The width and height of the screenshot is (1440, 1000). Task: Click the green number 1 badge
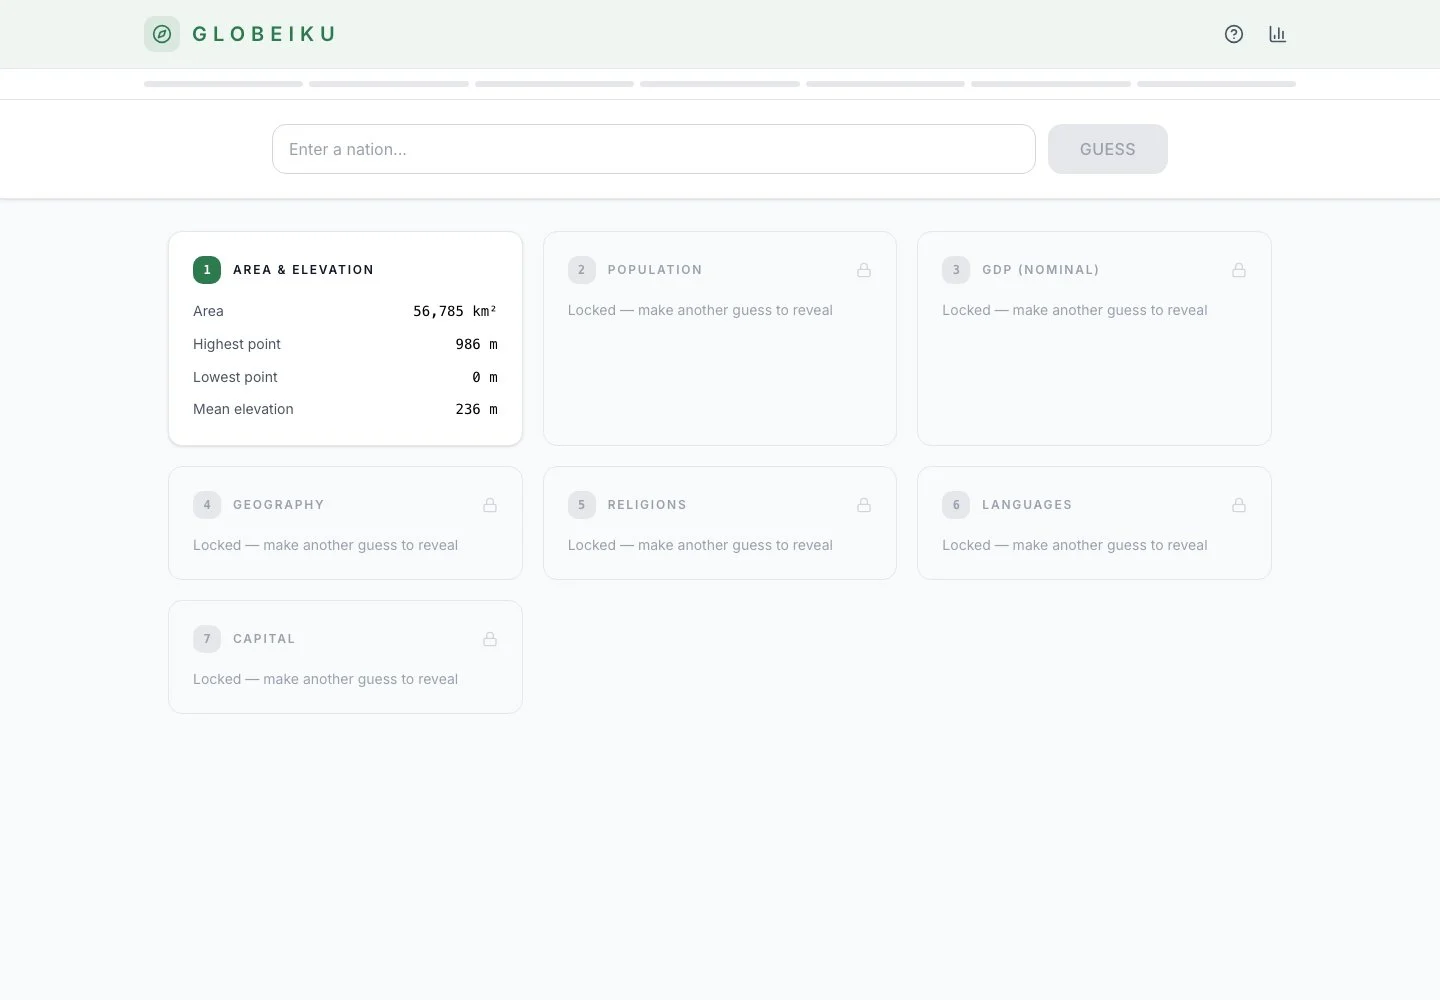pyautogui.click(x=207, y=270)
